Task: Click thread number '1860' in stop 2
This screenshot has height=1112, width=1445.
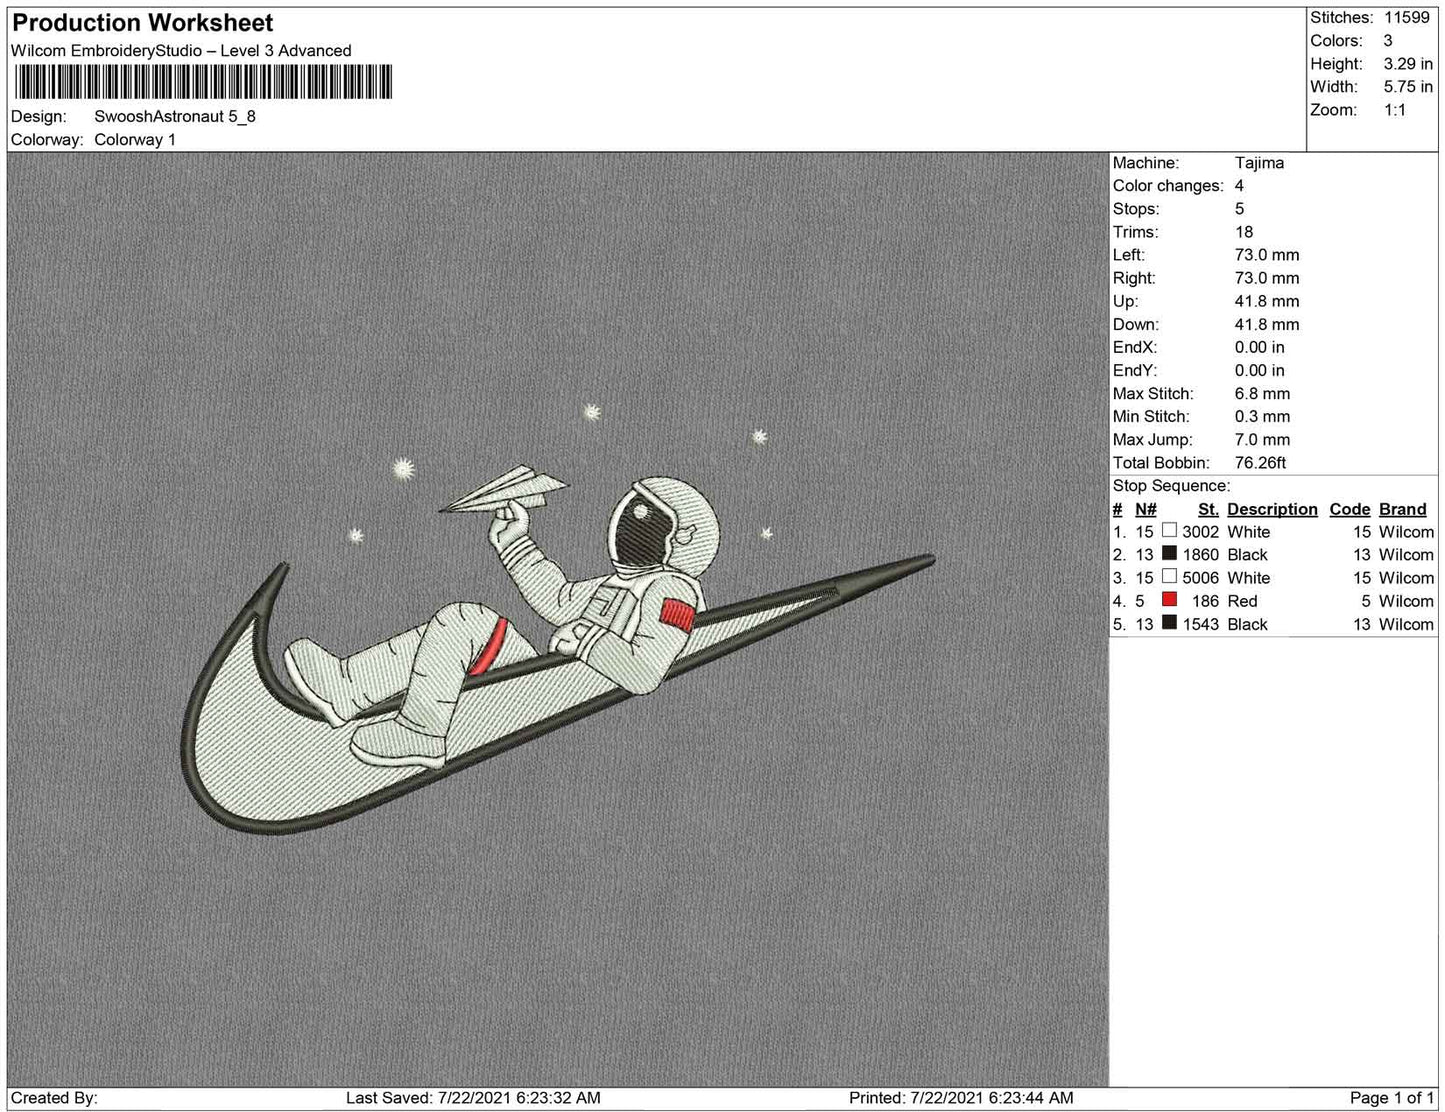Action: [1200, 555]
